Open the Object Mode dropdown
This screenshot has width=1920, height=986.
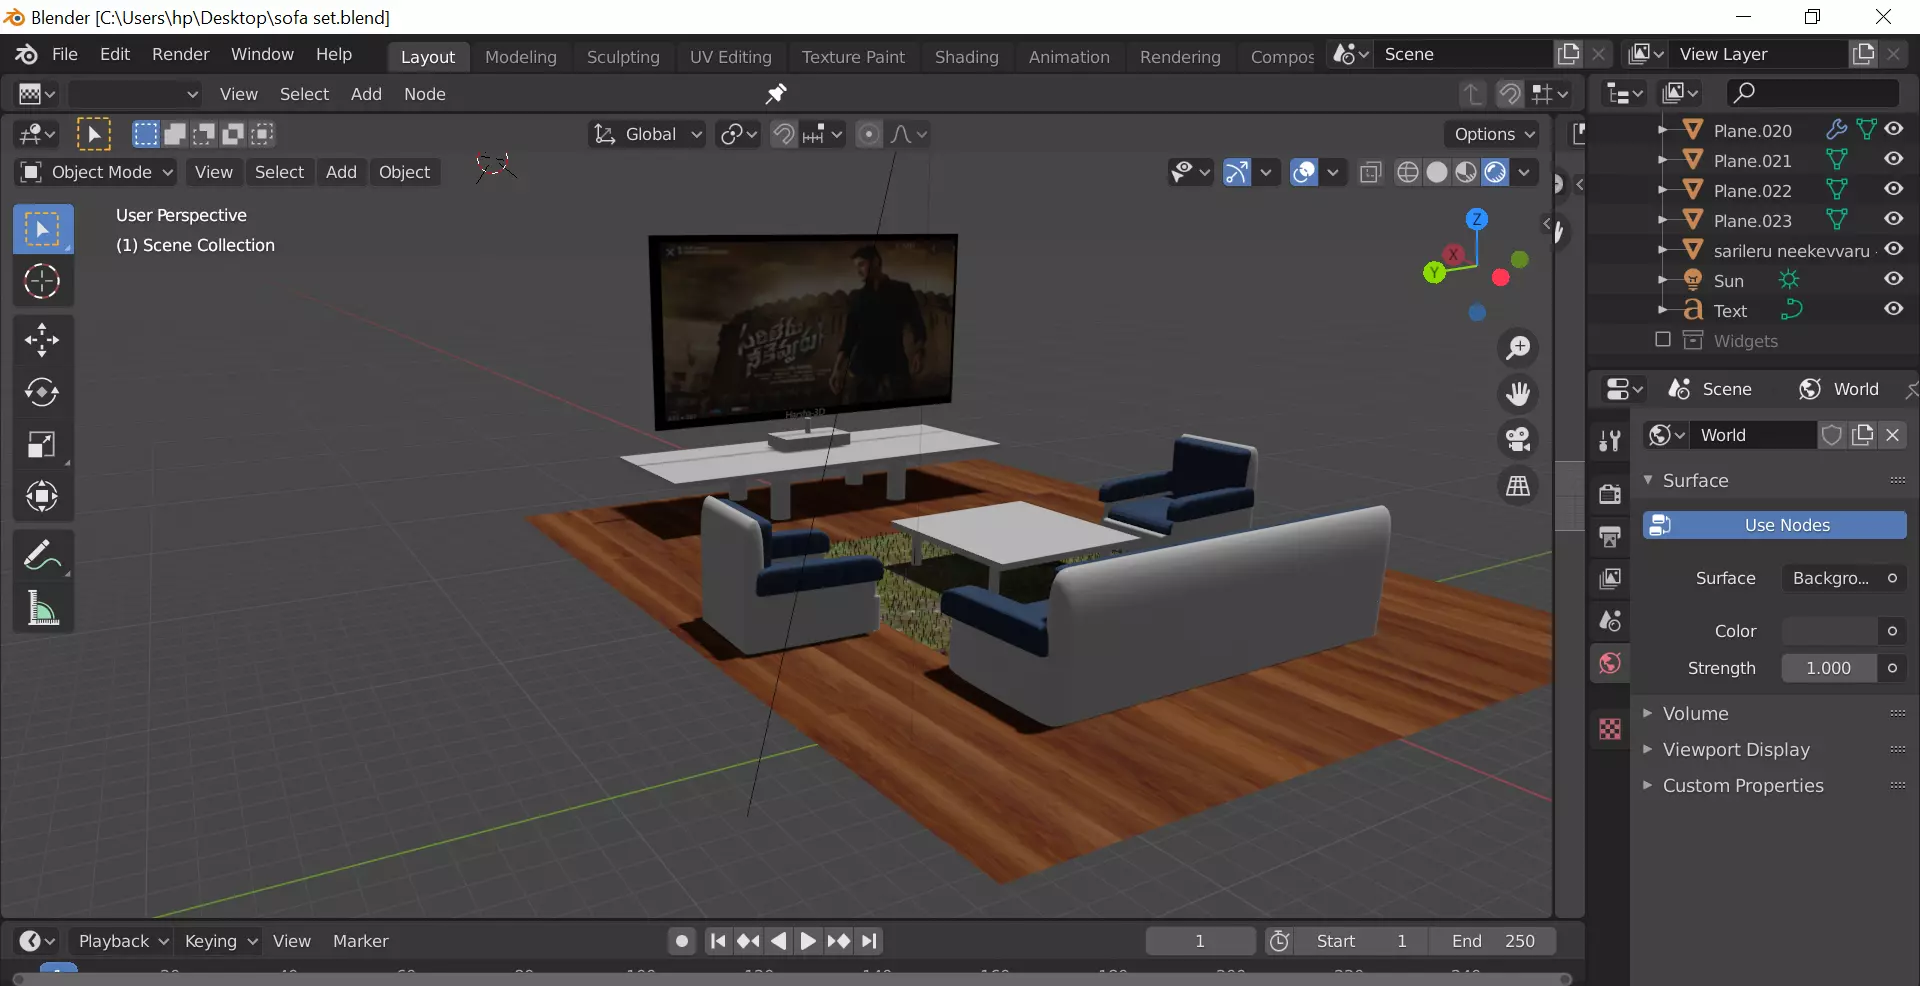pyautogui.click(x=97, y=172)
